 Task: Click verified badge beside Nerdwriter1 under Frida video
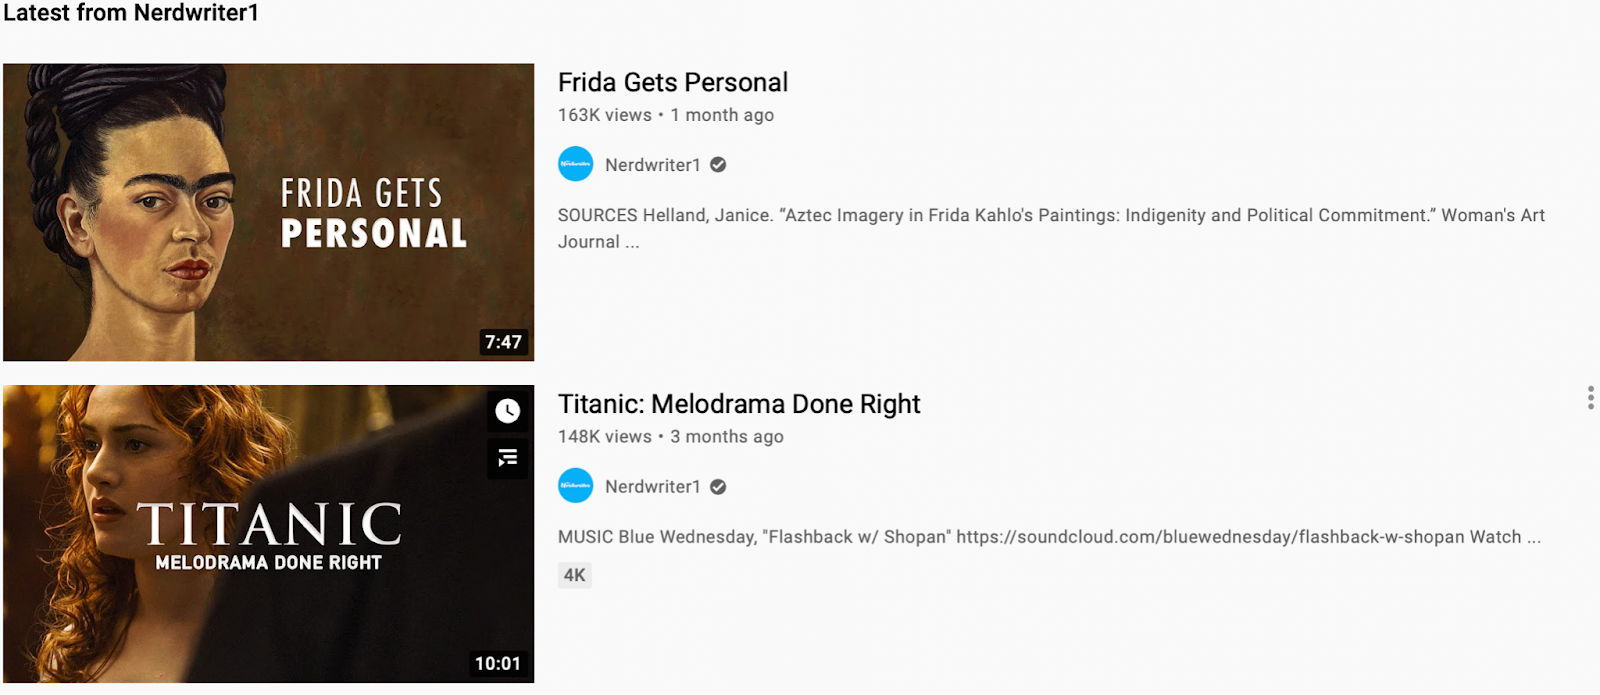[718, 165]
